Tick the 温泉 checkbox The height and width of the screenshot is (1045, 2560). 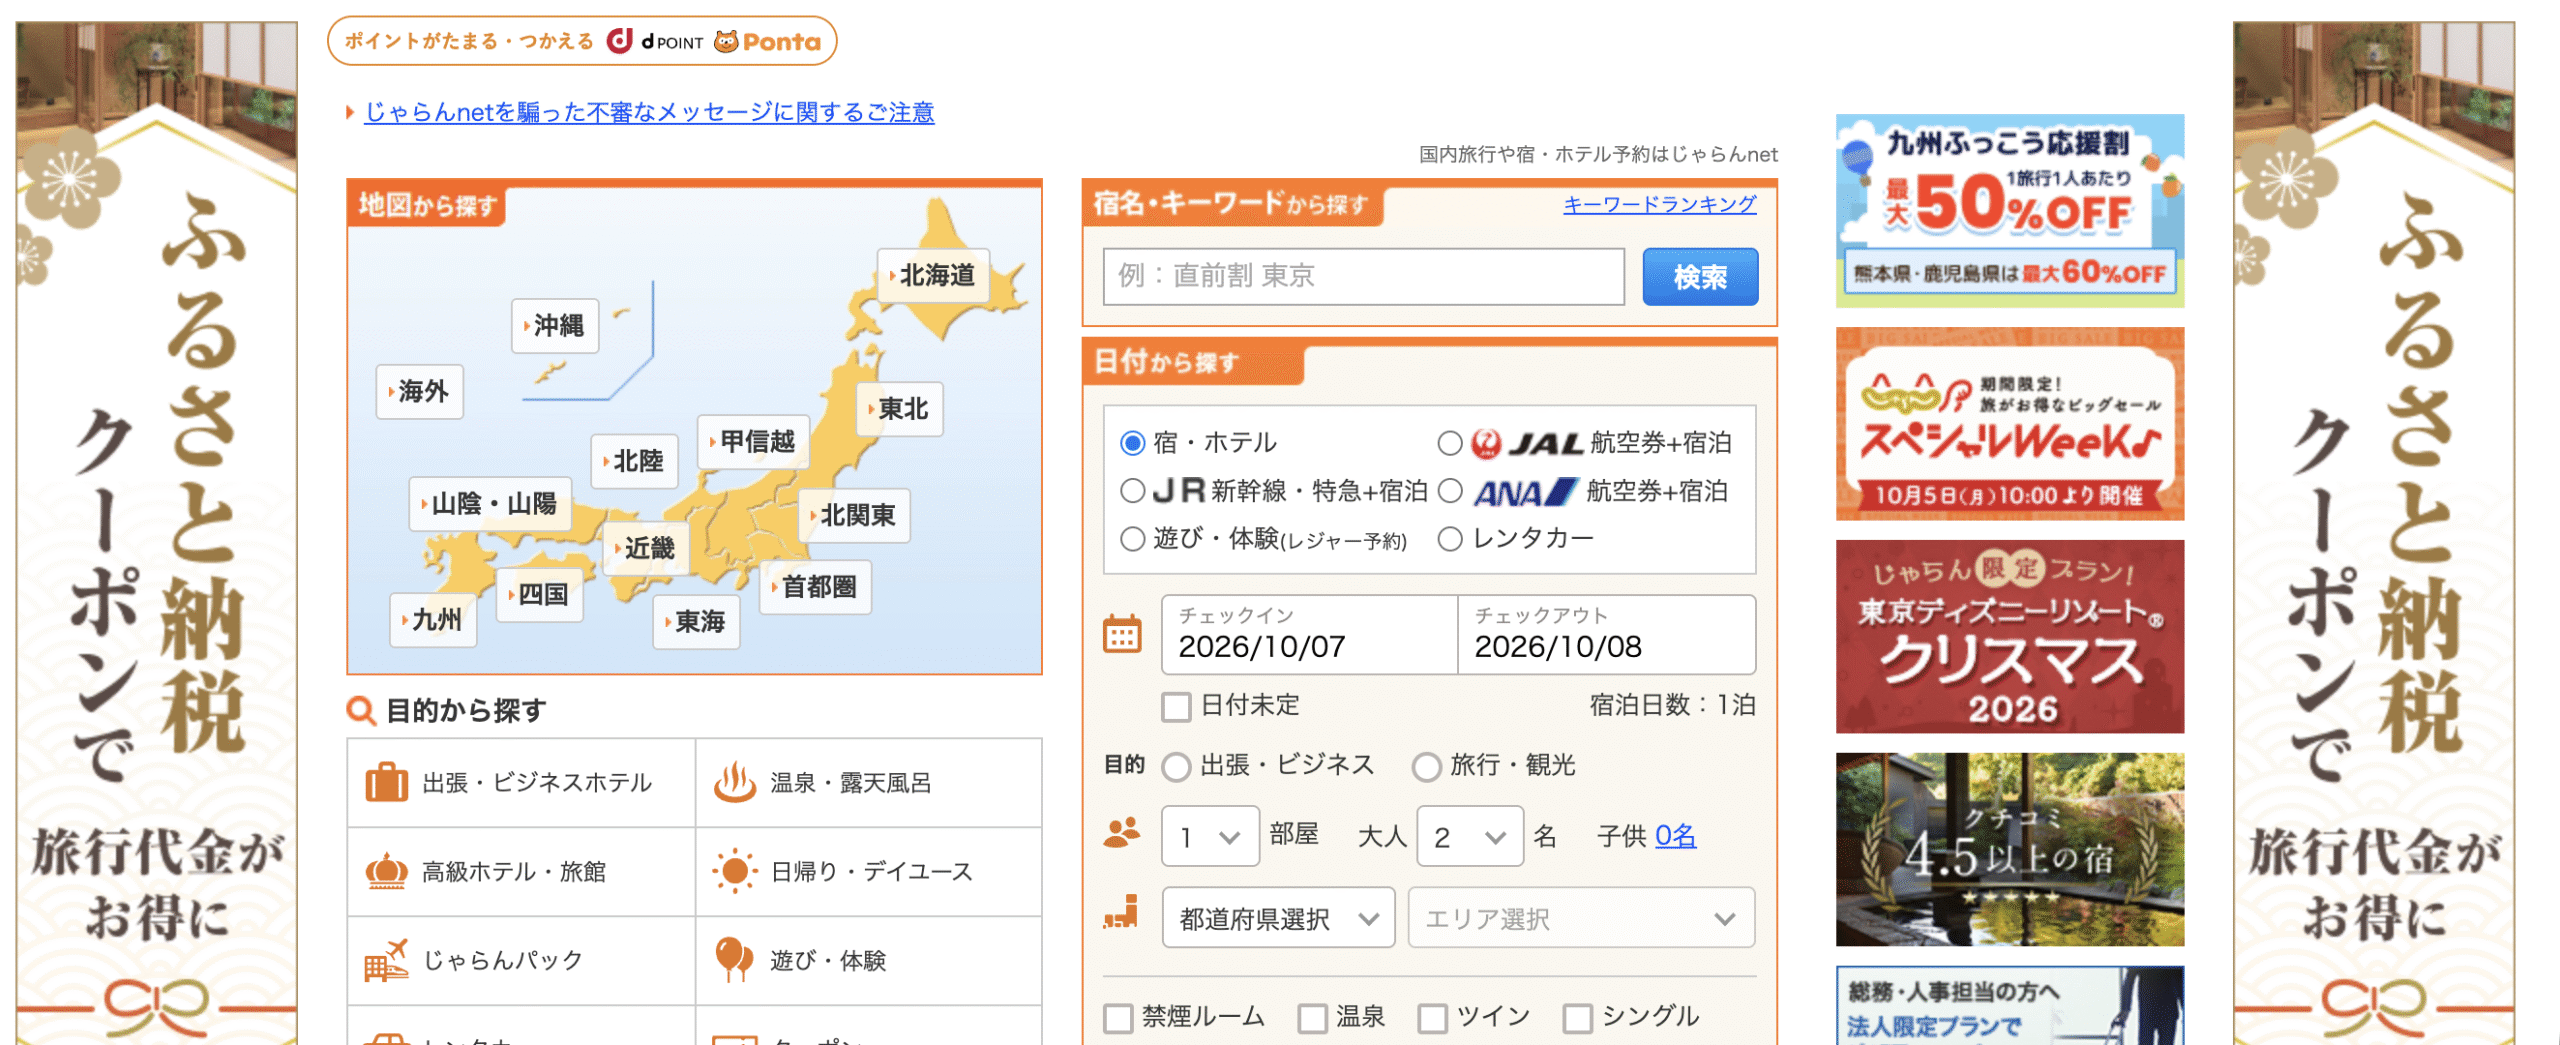click(1312, 1018)
